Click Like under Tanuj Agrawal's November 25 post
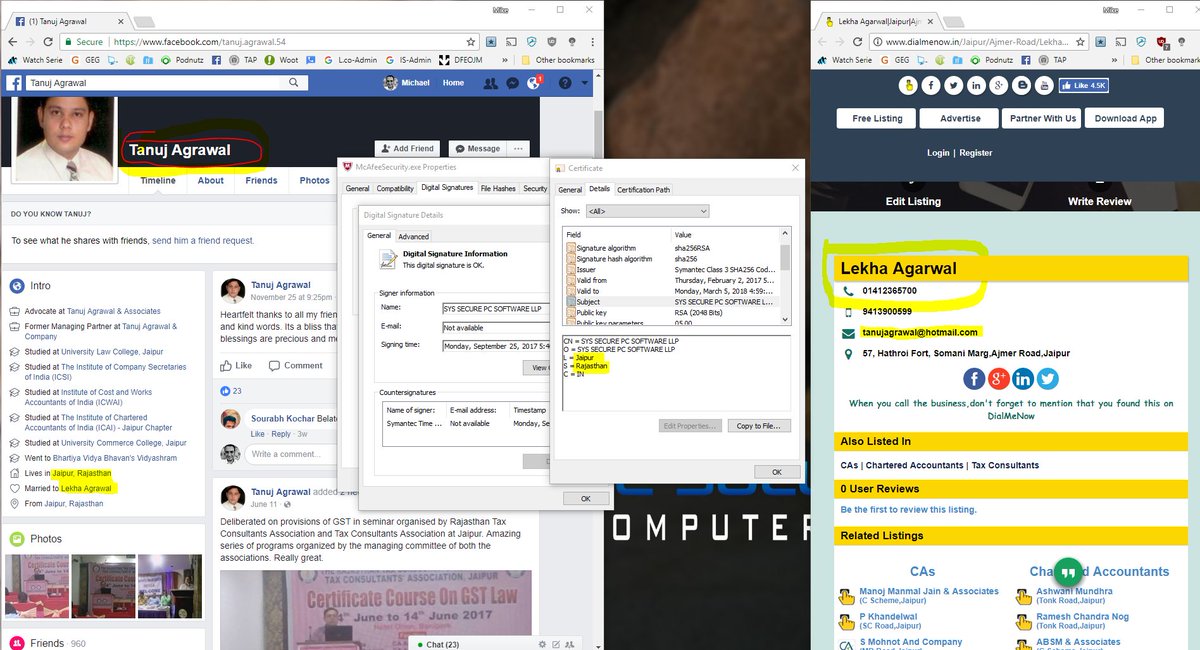Image resolution: width=1200 pixels, height=650 pixels. pyautogui.click(x=236, y=365)
